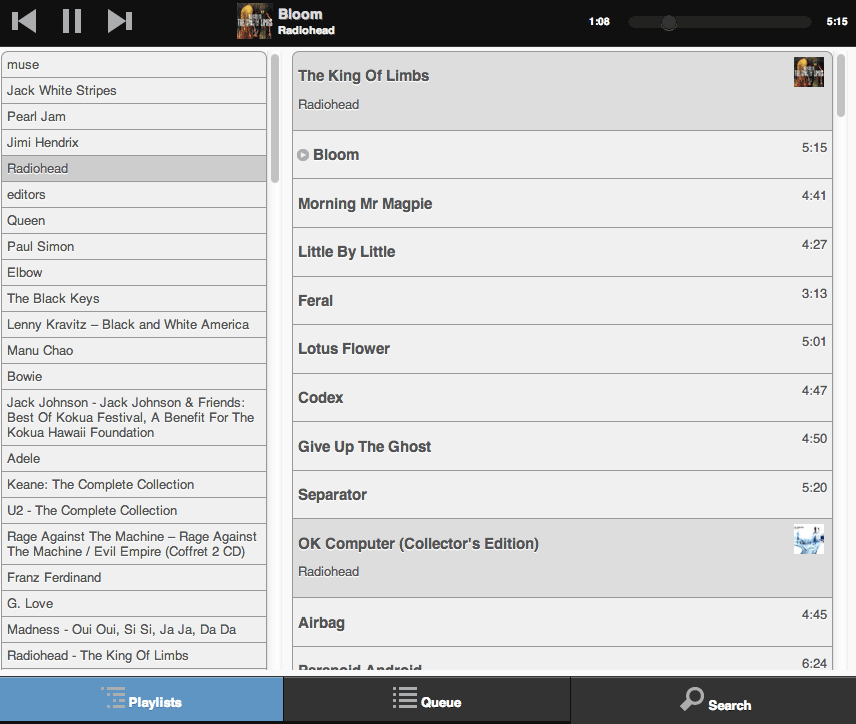Click The King Of Limbs album cover

[808, 72]
